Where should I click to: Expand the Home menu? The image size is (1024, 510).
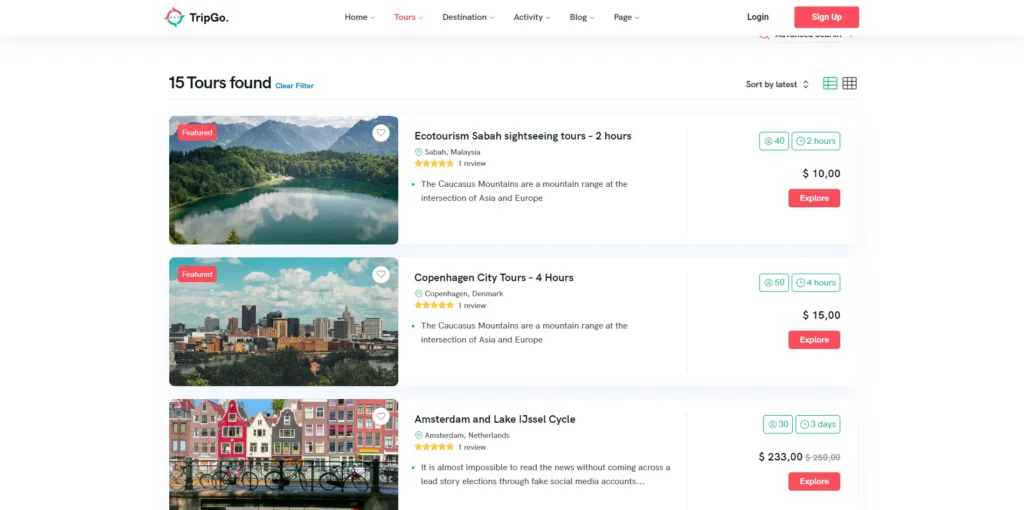click(x=360, y=17)
